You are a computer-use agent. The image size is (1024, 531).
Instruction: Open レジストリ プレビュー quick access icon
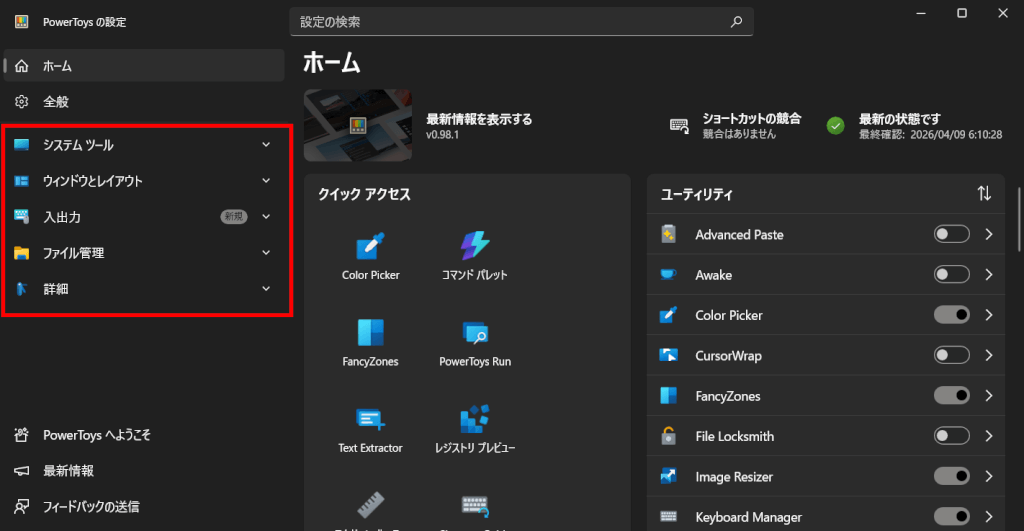475,420
